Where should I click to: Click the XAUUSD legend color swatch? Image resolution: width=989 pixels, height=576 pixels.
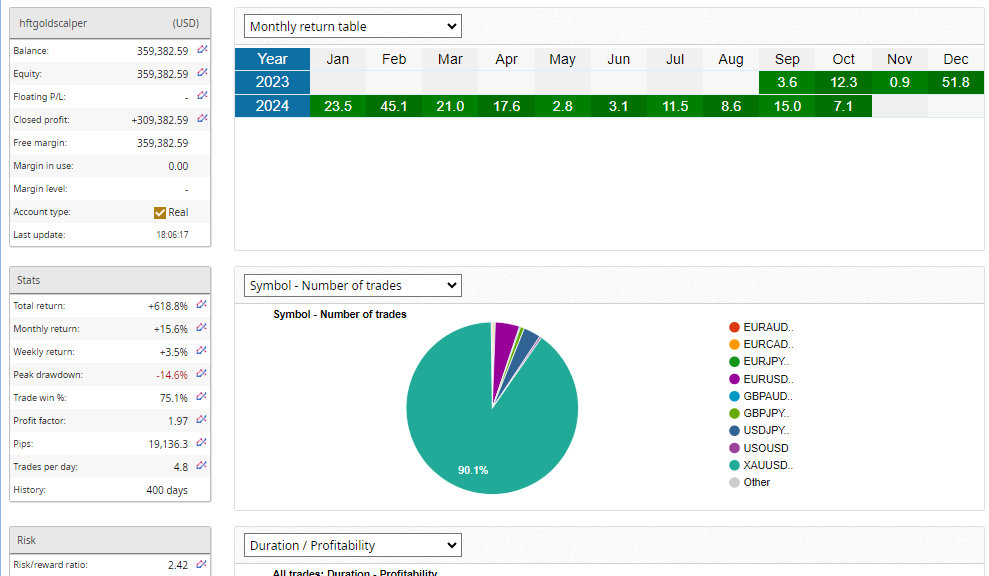click(x=735, y=465)
